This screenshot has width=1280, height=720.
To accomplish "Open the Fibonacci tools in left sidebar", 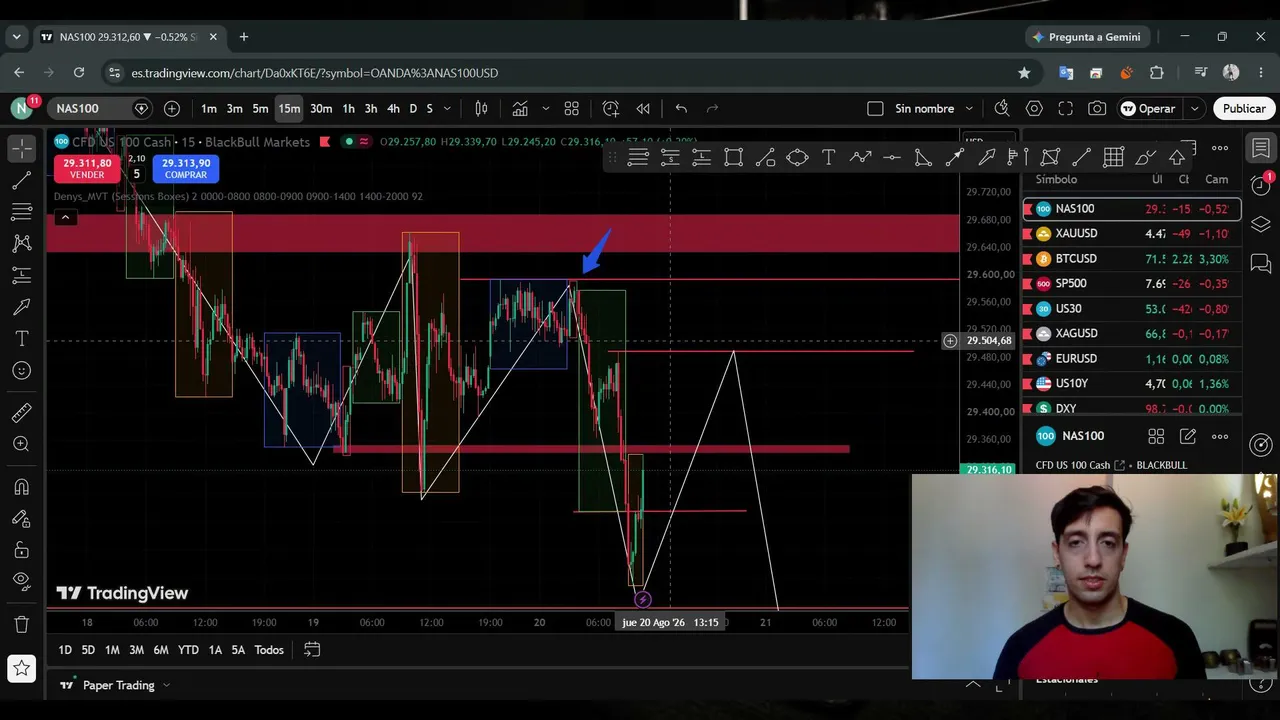I will [21, 212].
